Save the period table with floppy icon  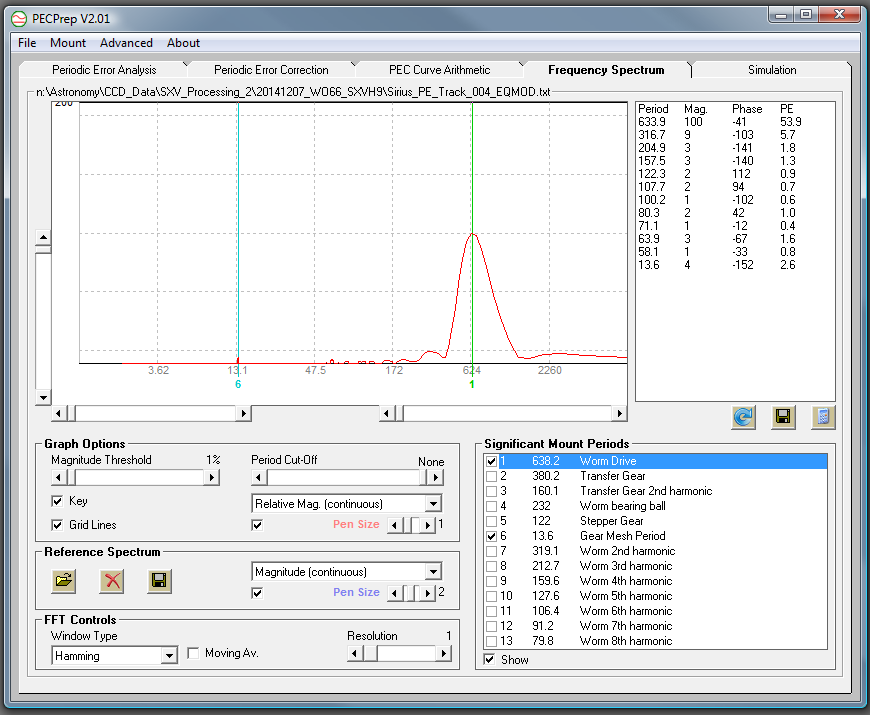coord(783,417)
